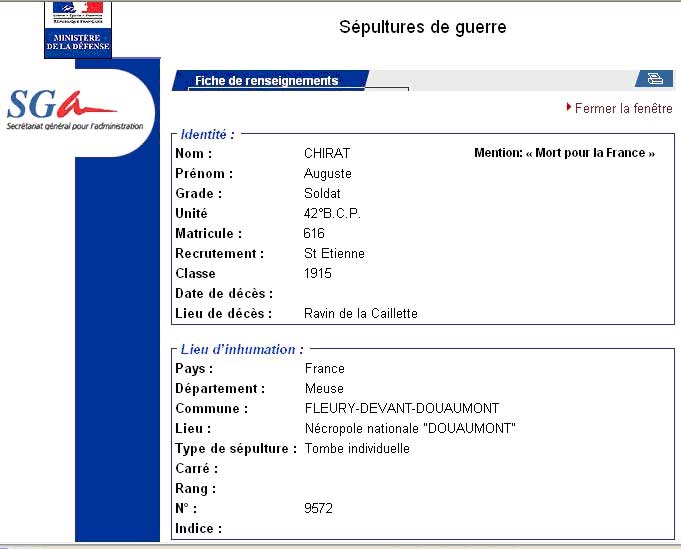Click the Identité section title
The height and width of the screenshot is (549, 681).
(208, 135)
